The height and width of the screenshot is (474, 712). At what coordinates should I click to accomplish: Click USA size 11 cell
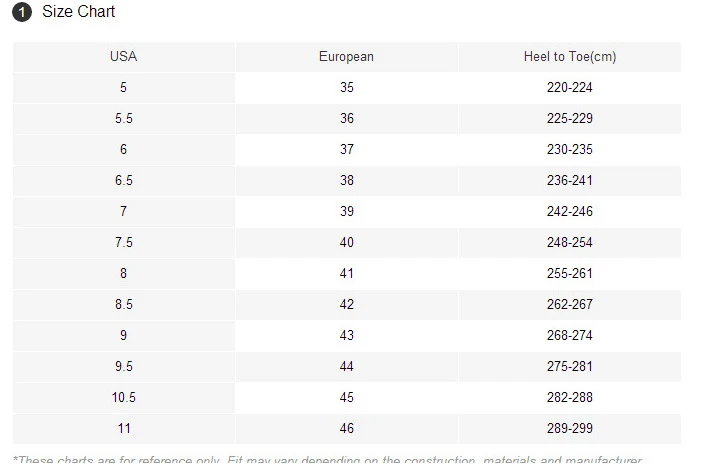123,429
